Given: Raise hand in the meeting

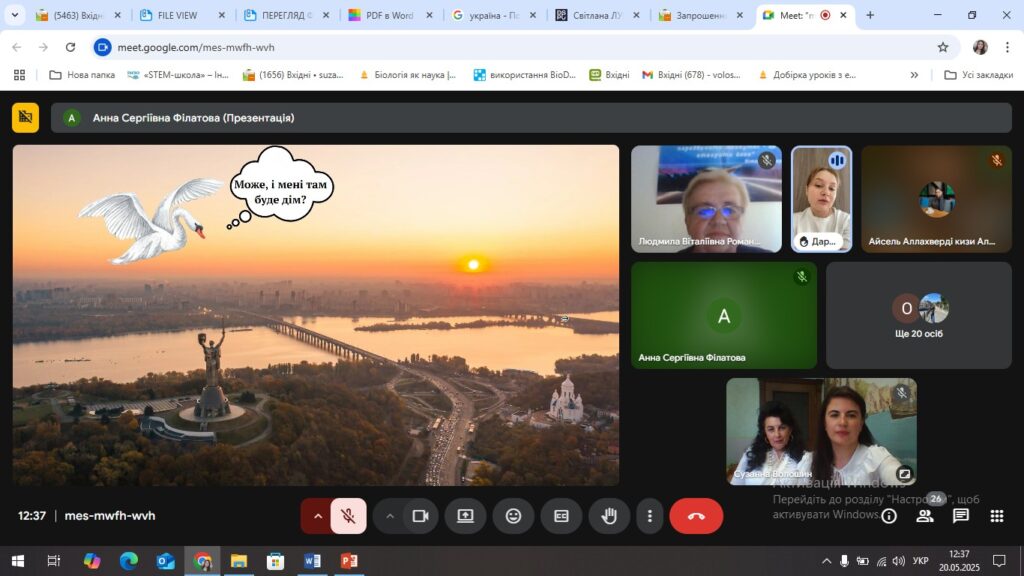Looking at the screenshot, I should pyautogui.click(x=609, y=516).
